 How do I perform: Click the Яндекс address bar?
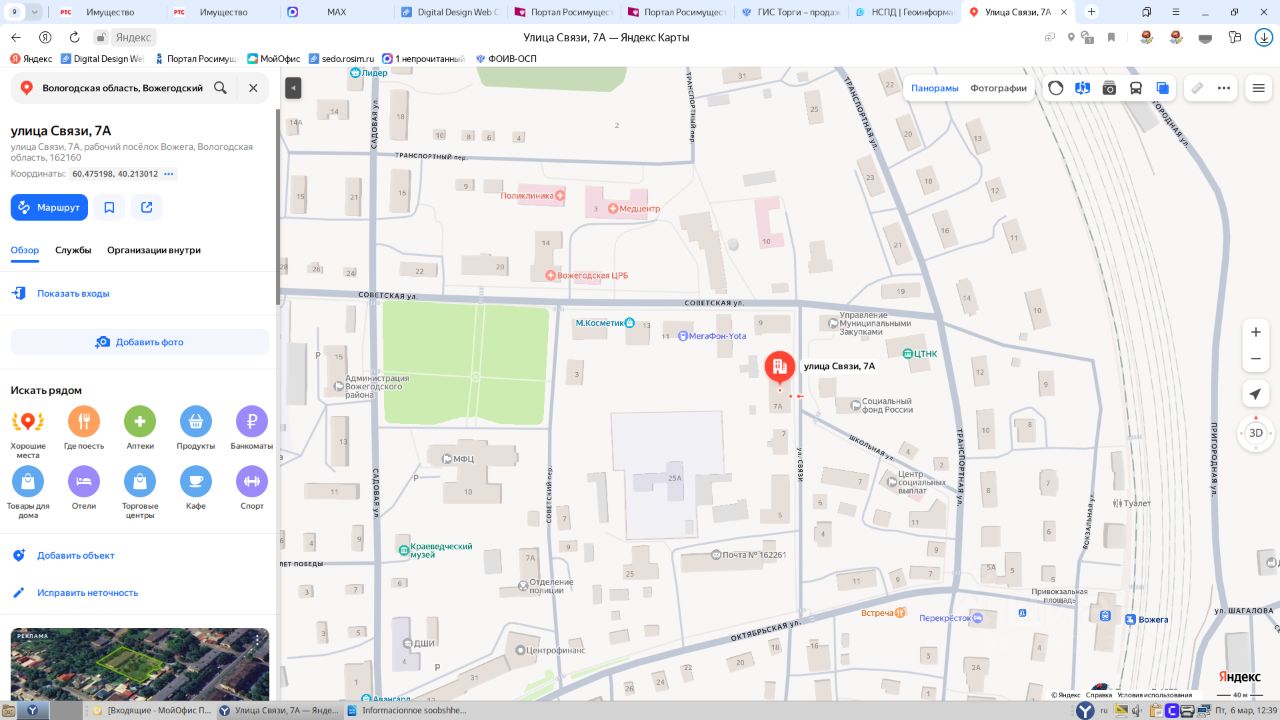[133, 37]
